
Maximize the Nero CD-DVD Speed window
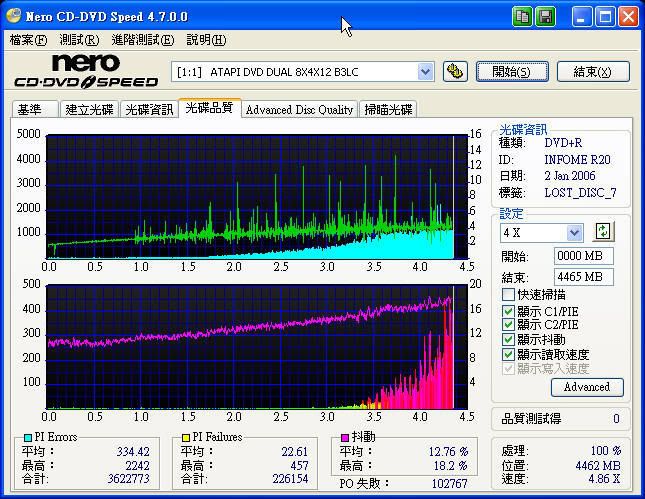point(604,17)
